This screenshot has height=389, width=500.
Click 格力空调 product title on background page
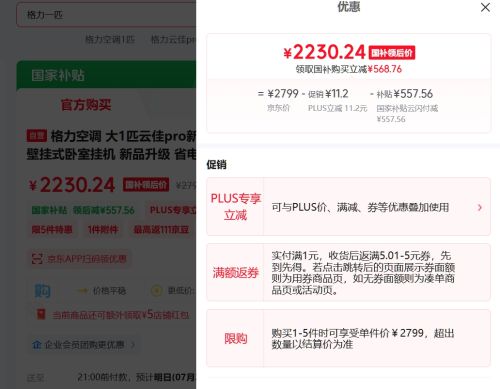(x=111, y=145)
